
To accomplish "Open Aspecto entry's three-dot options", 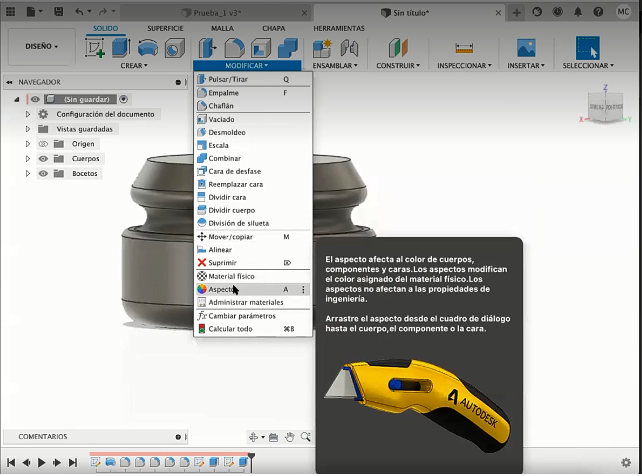I will [x=303, y=289].
